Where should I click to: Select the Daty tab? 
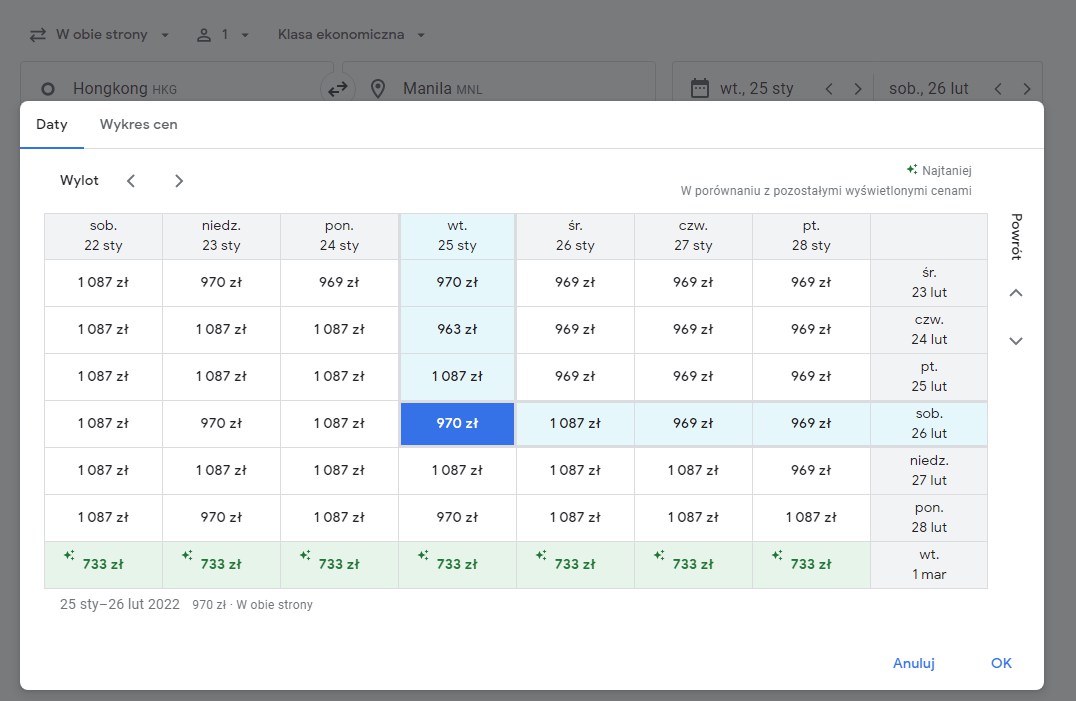pyautogui.click(x=51, y=124)
